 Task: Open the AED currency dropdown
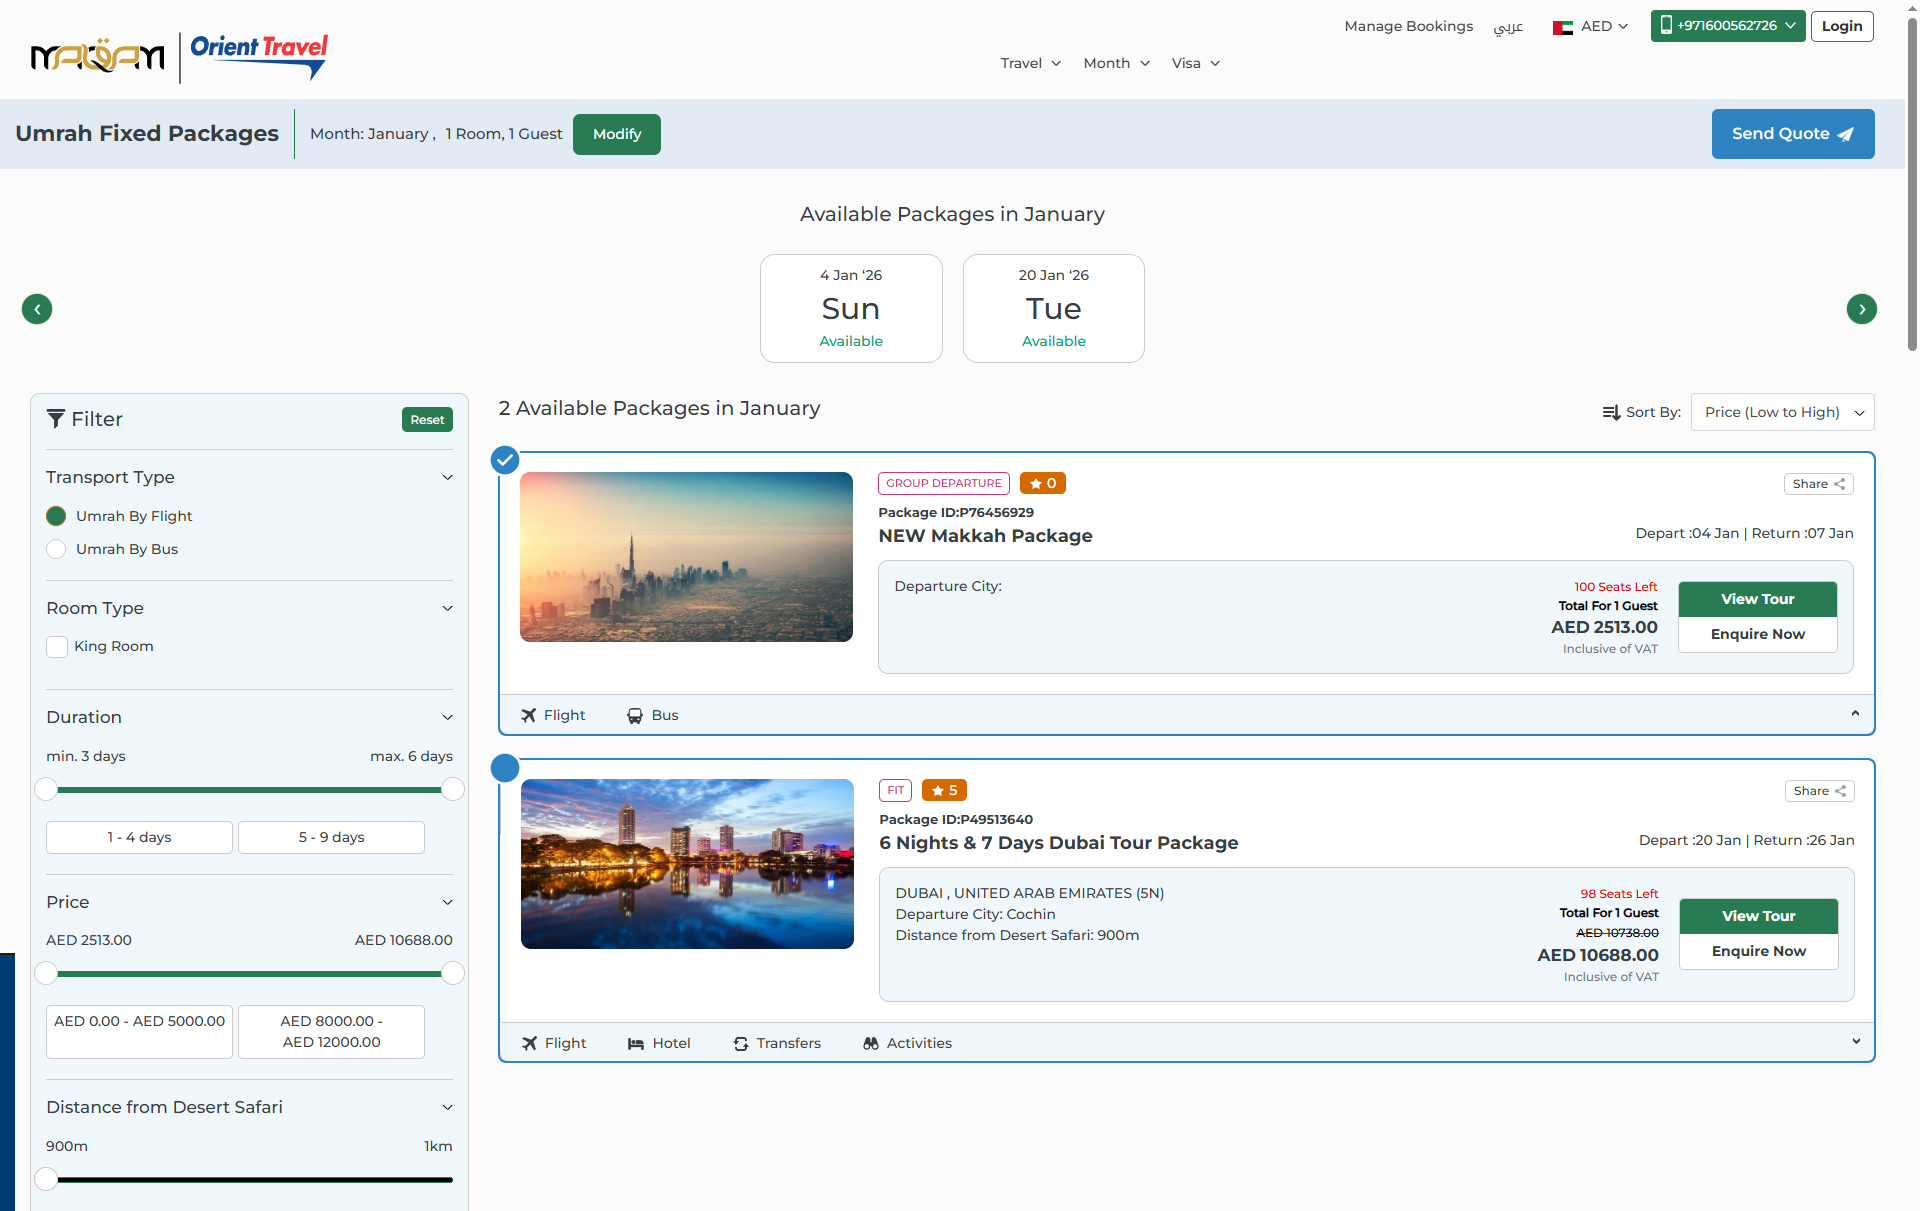point(1591,26)
